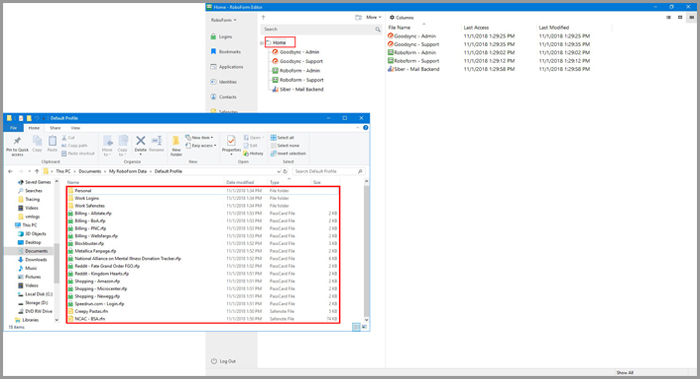Open Easy access dropdown in Explorer ribbon
Image resolution: width=700 pixels, height=379 pixels.
click(x=201, y=146)
